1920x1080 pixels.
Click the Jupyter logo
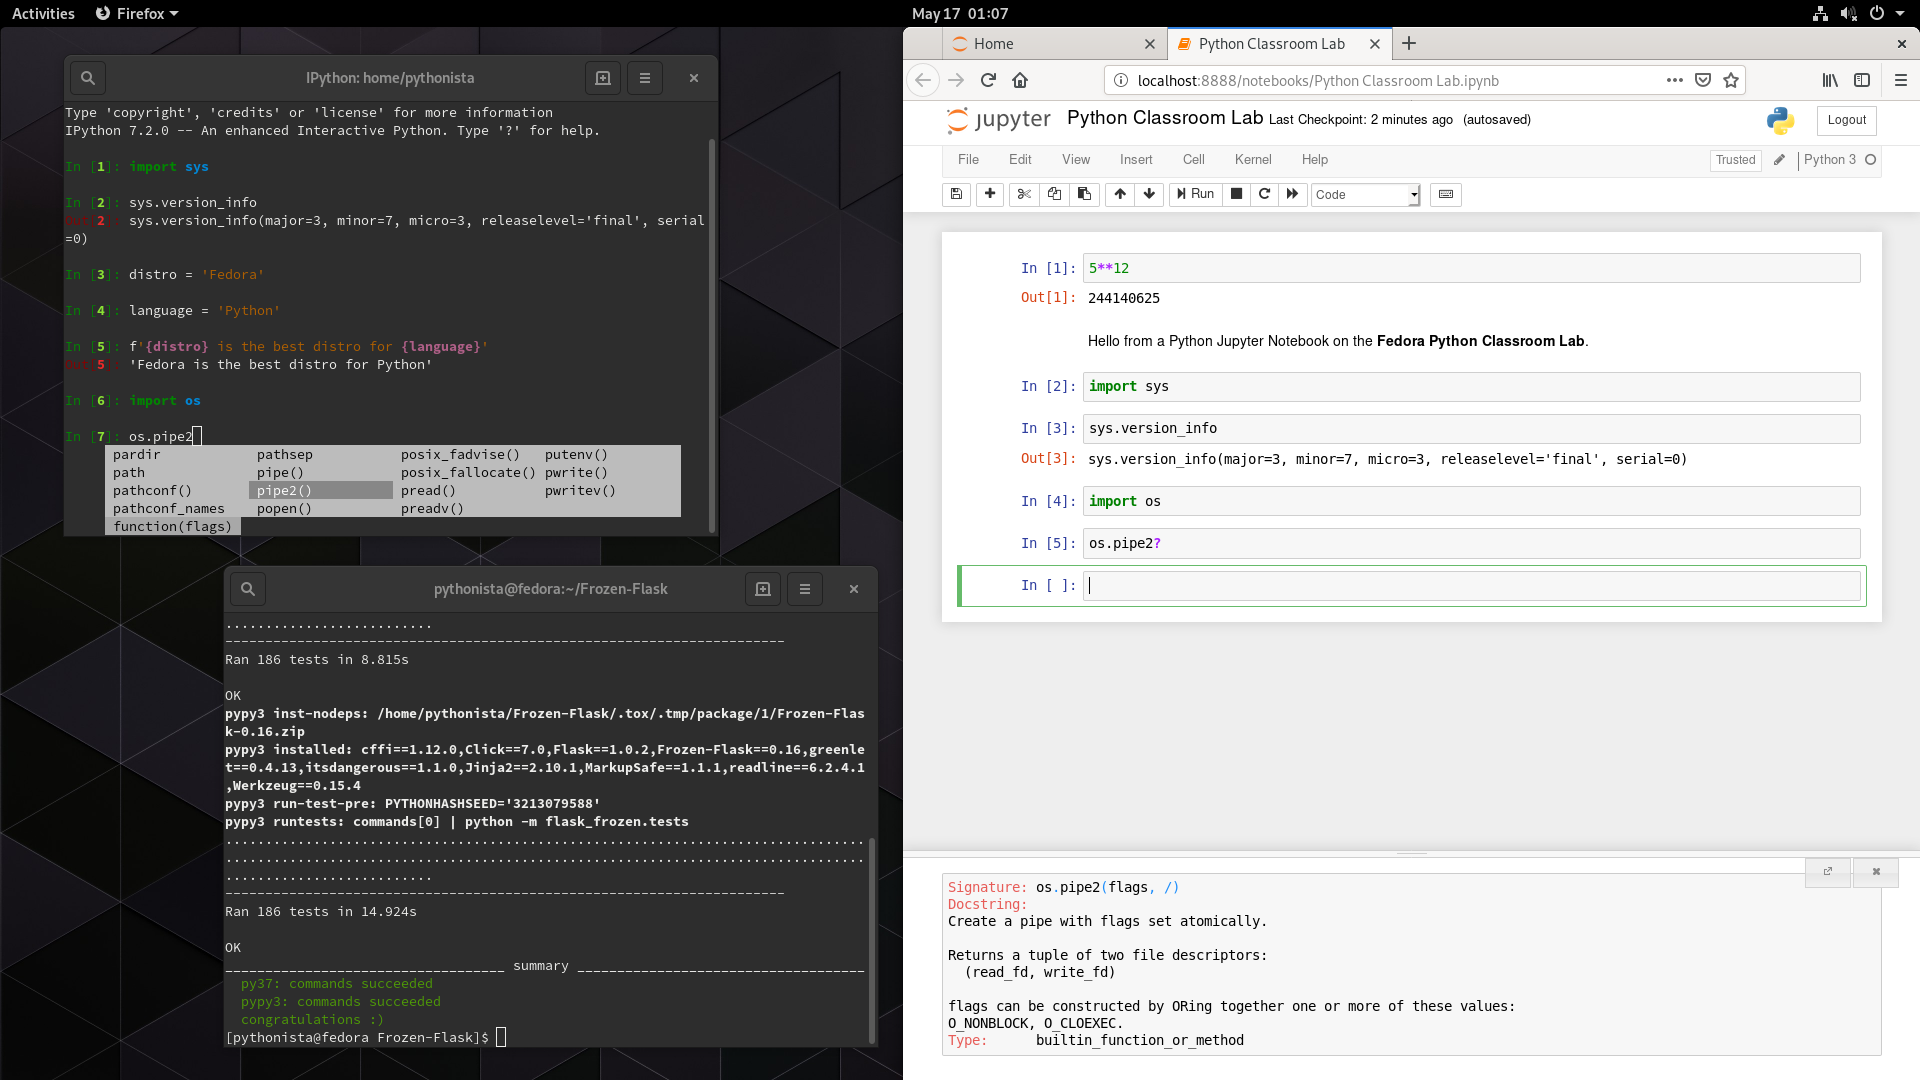[998, 120]
